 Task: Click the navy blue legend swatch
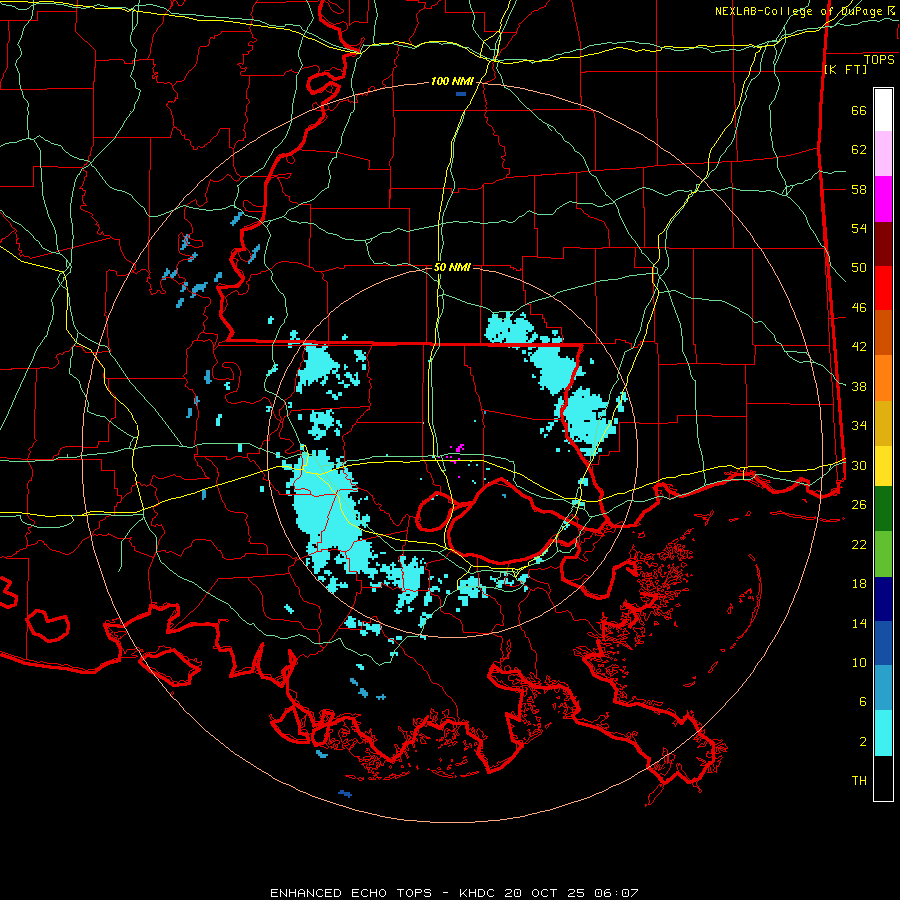pos(883,599)
